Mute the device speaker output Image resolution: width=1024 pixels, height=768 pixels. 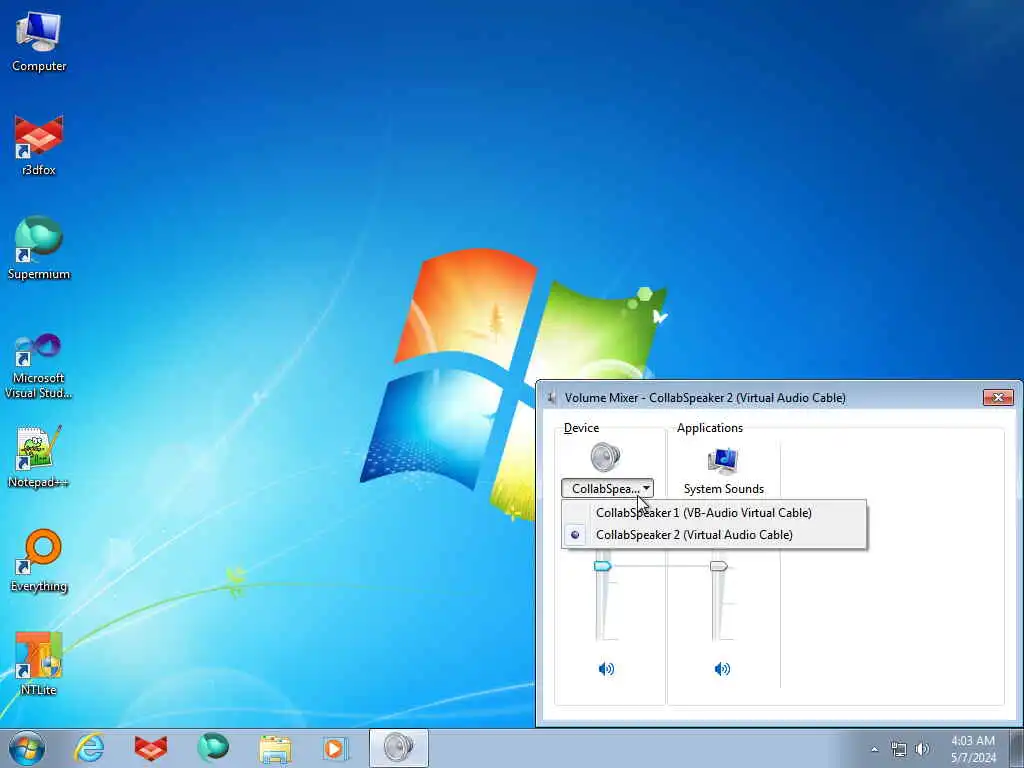606,669
